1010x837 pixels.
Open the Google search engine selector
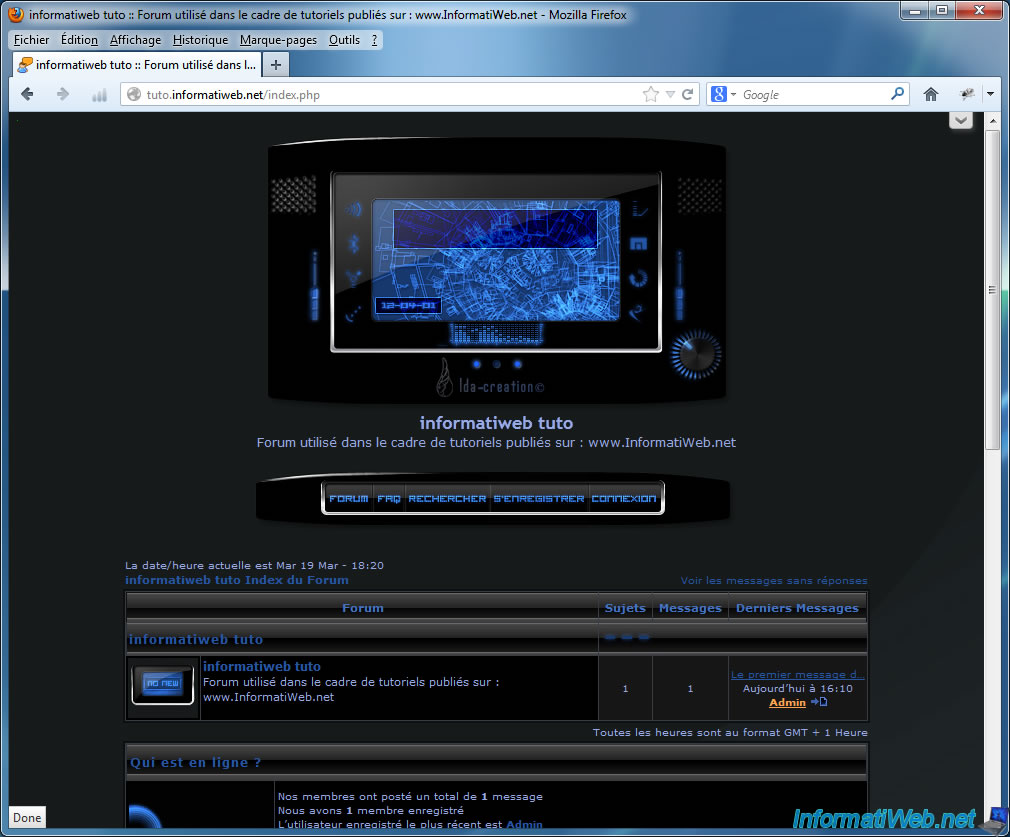pyautogui.click(x=723, y=94)
